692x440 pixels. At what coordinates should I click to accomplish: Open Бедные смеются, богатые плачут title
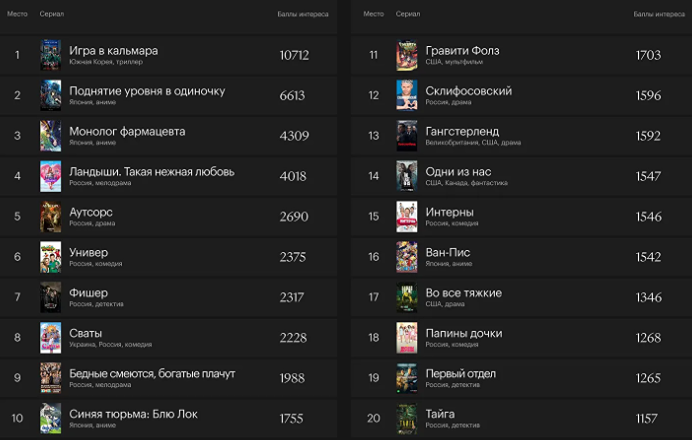pyautogui.click(x=154, y=374)
